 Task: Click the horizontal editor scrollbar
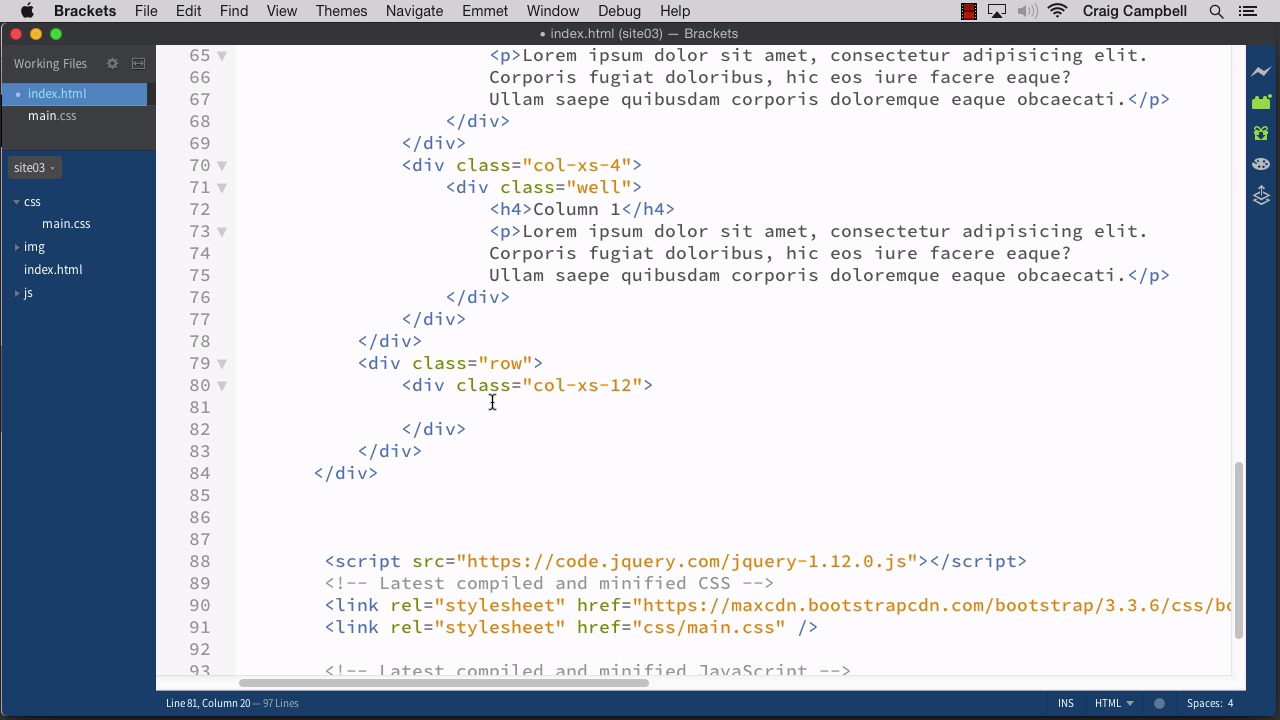pyautogui.click(x=444, y=683)
